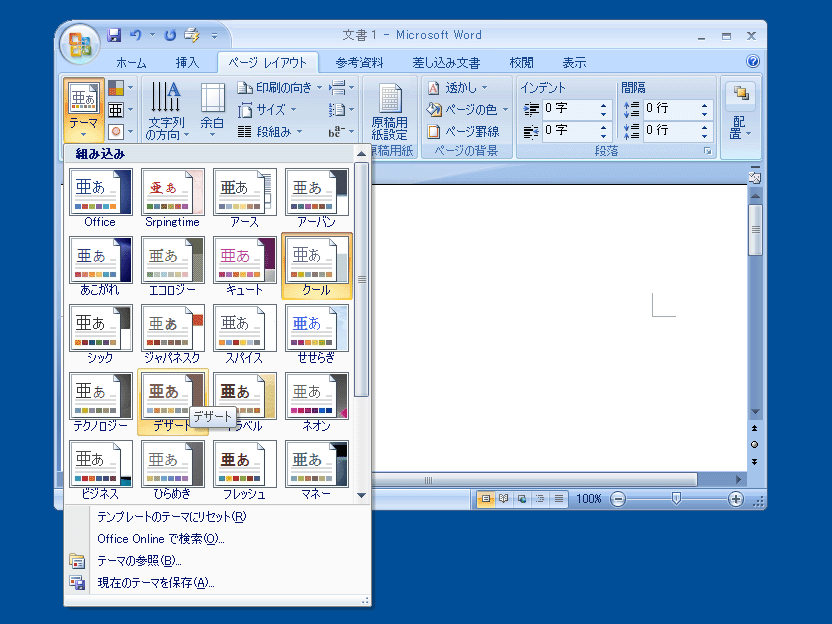The width and height of the screenshot is (832, 624).
Task: Switch to the 差し込み文書 tab
Action: (446, 63)
